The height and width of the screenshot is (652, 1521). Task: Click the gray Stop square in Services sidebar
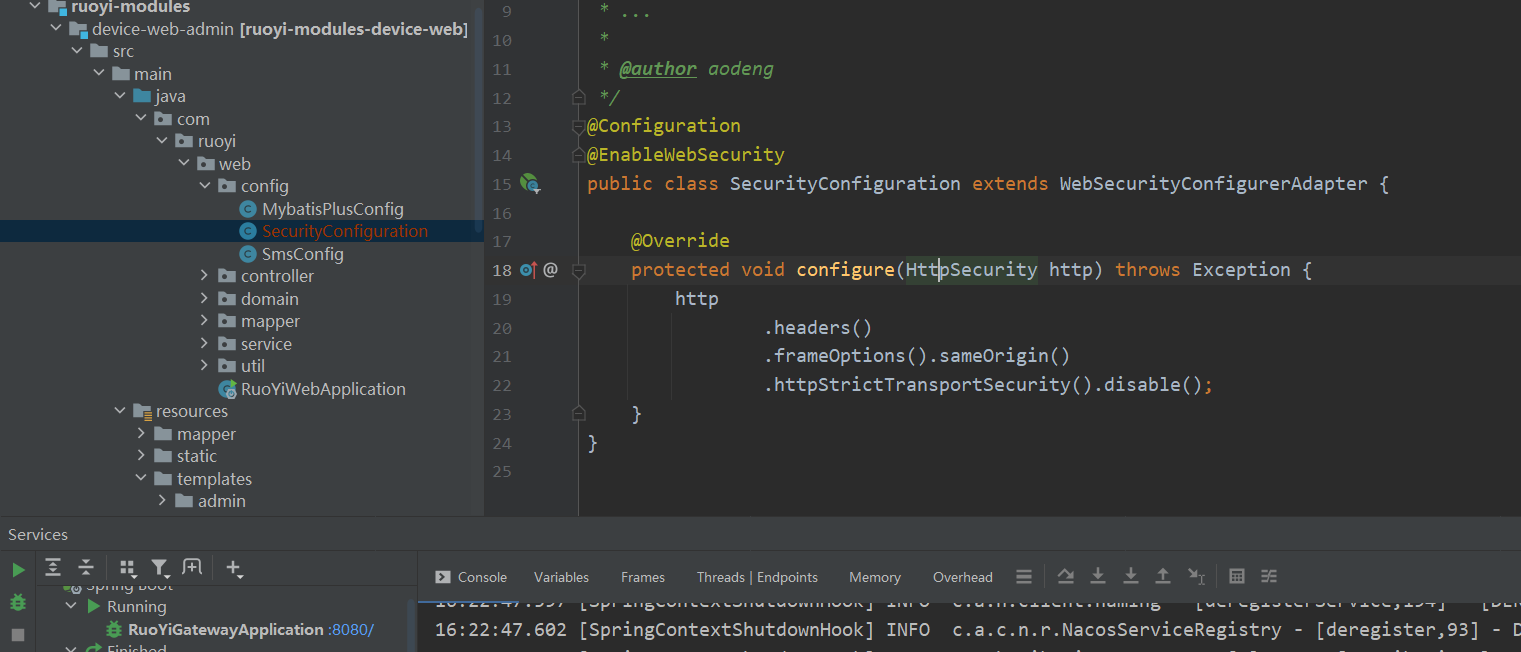[18, 635]
